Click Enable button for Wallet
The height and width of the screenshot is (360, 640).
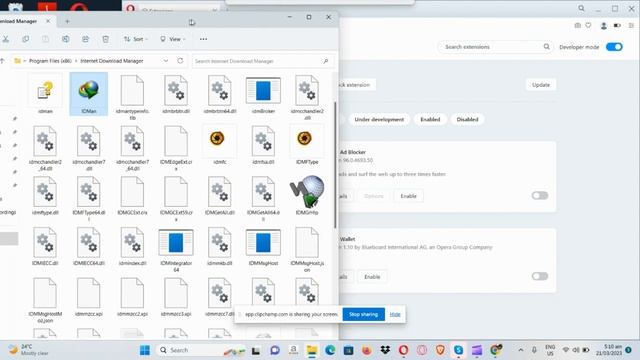[x=372, y=277]
